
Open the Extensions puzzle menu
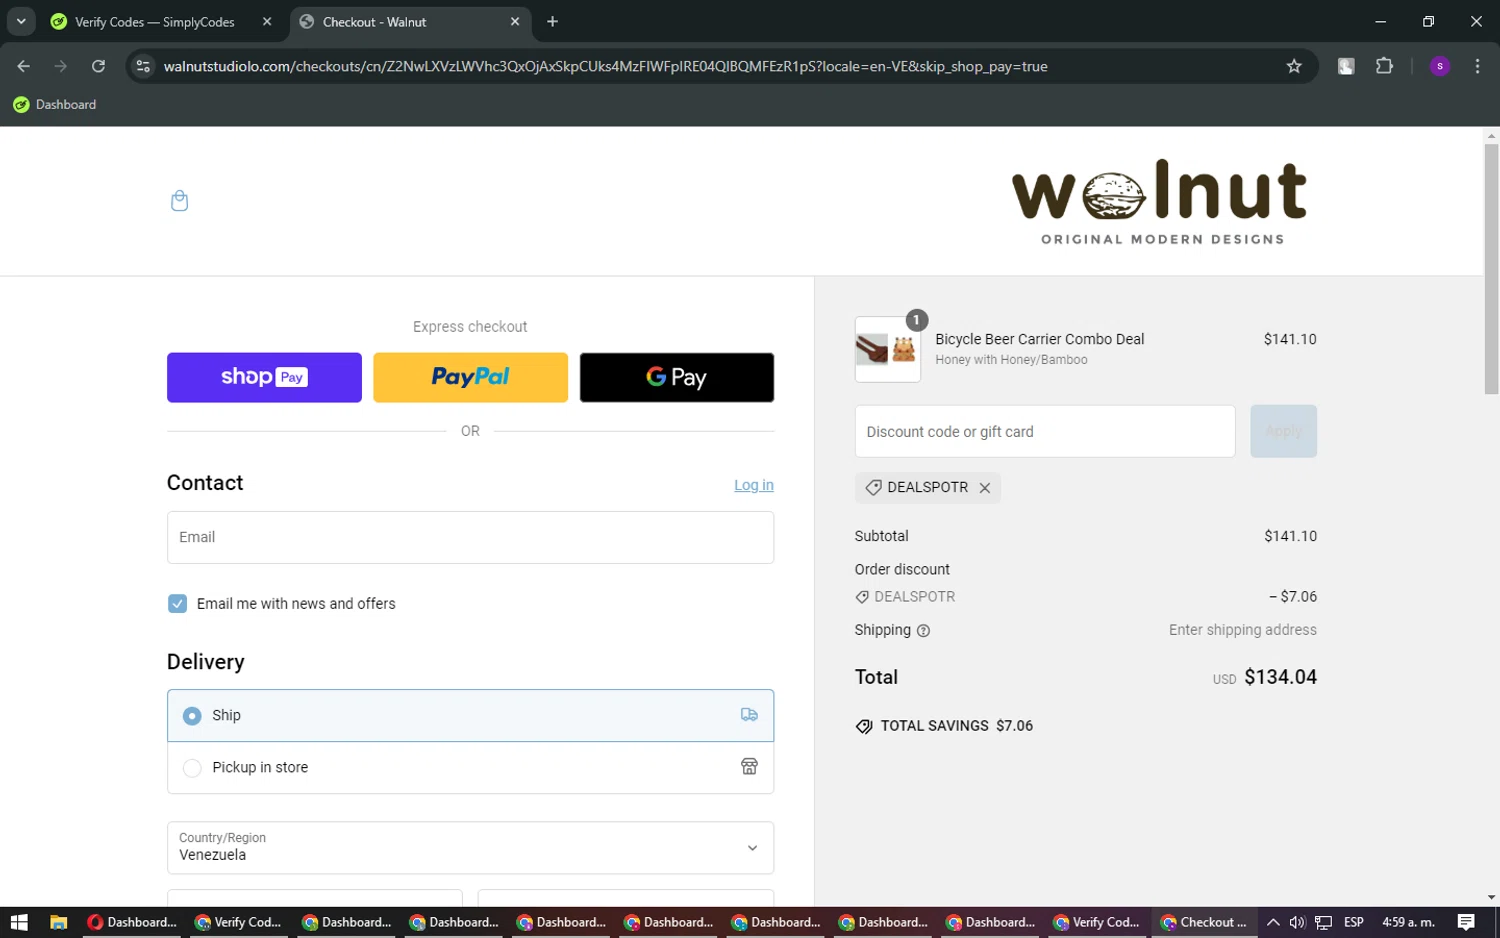1384,66
